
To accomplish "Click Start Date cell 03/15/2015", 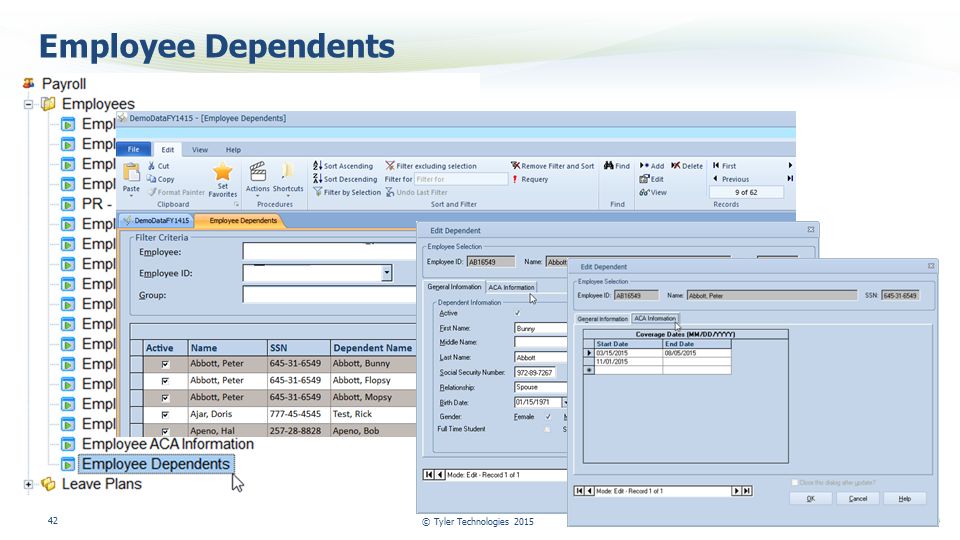I will coord(628,353).
